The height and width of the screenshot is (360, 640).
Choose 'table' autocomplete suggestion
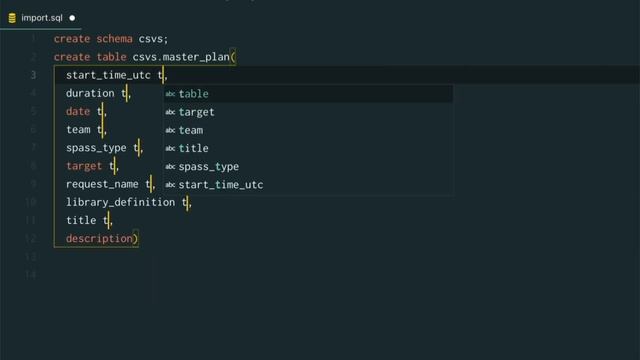point(308,94)
